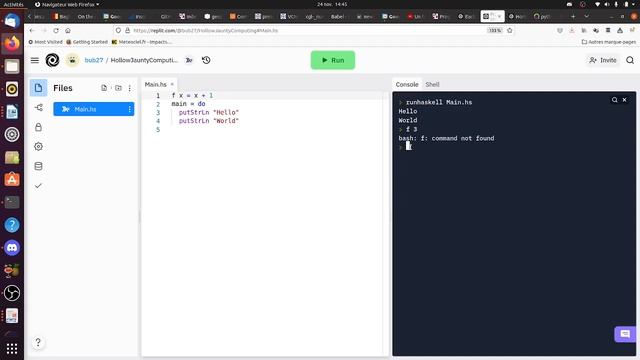Open the bub27 user avatar
Viewport: 640px width, 360px height.
click(72, 60)
